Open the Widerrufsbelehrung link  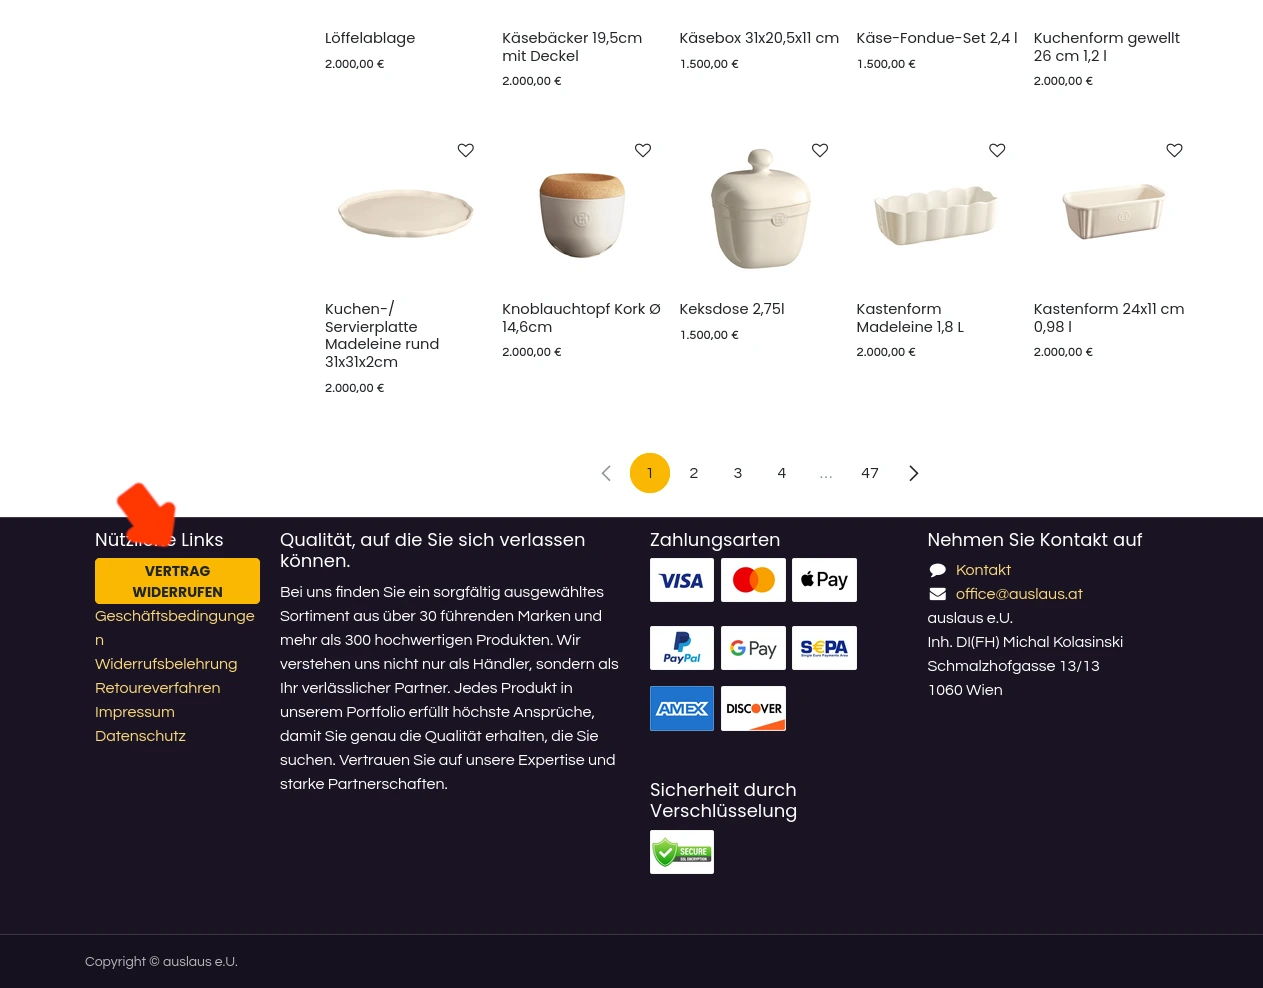[166, 664]
